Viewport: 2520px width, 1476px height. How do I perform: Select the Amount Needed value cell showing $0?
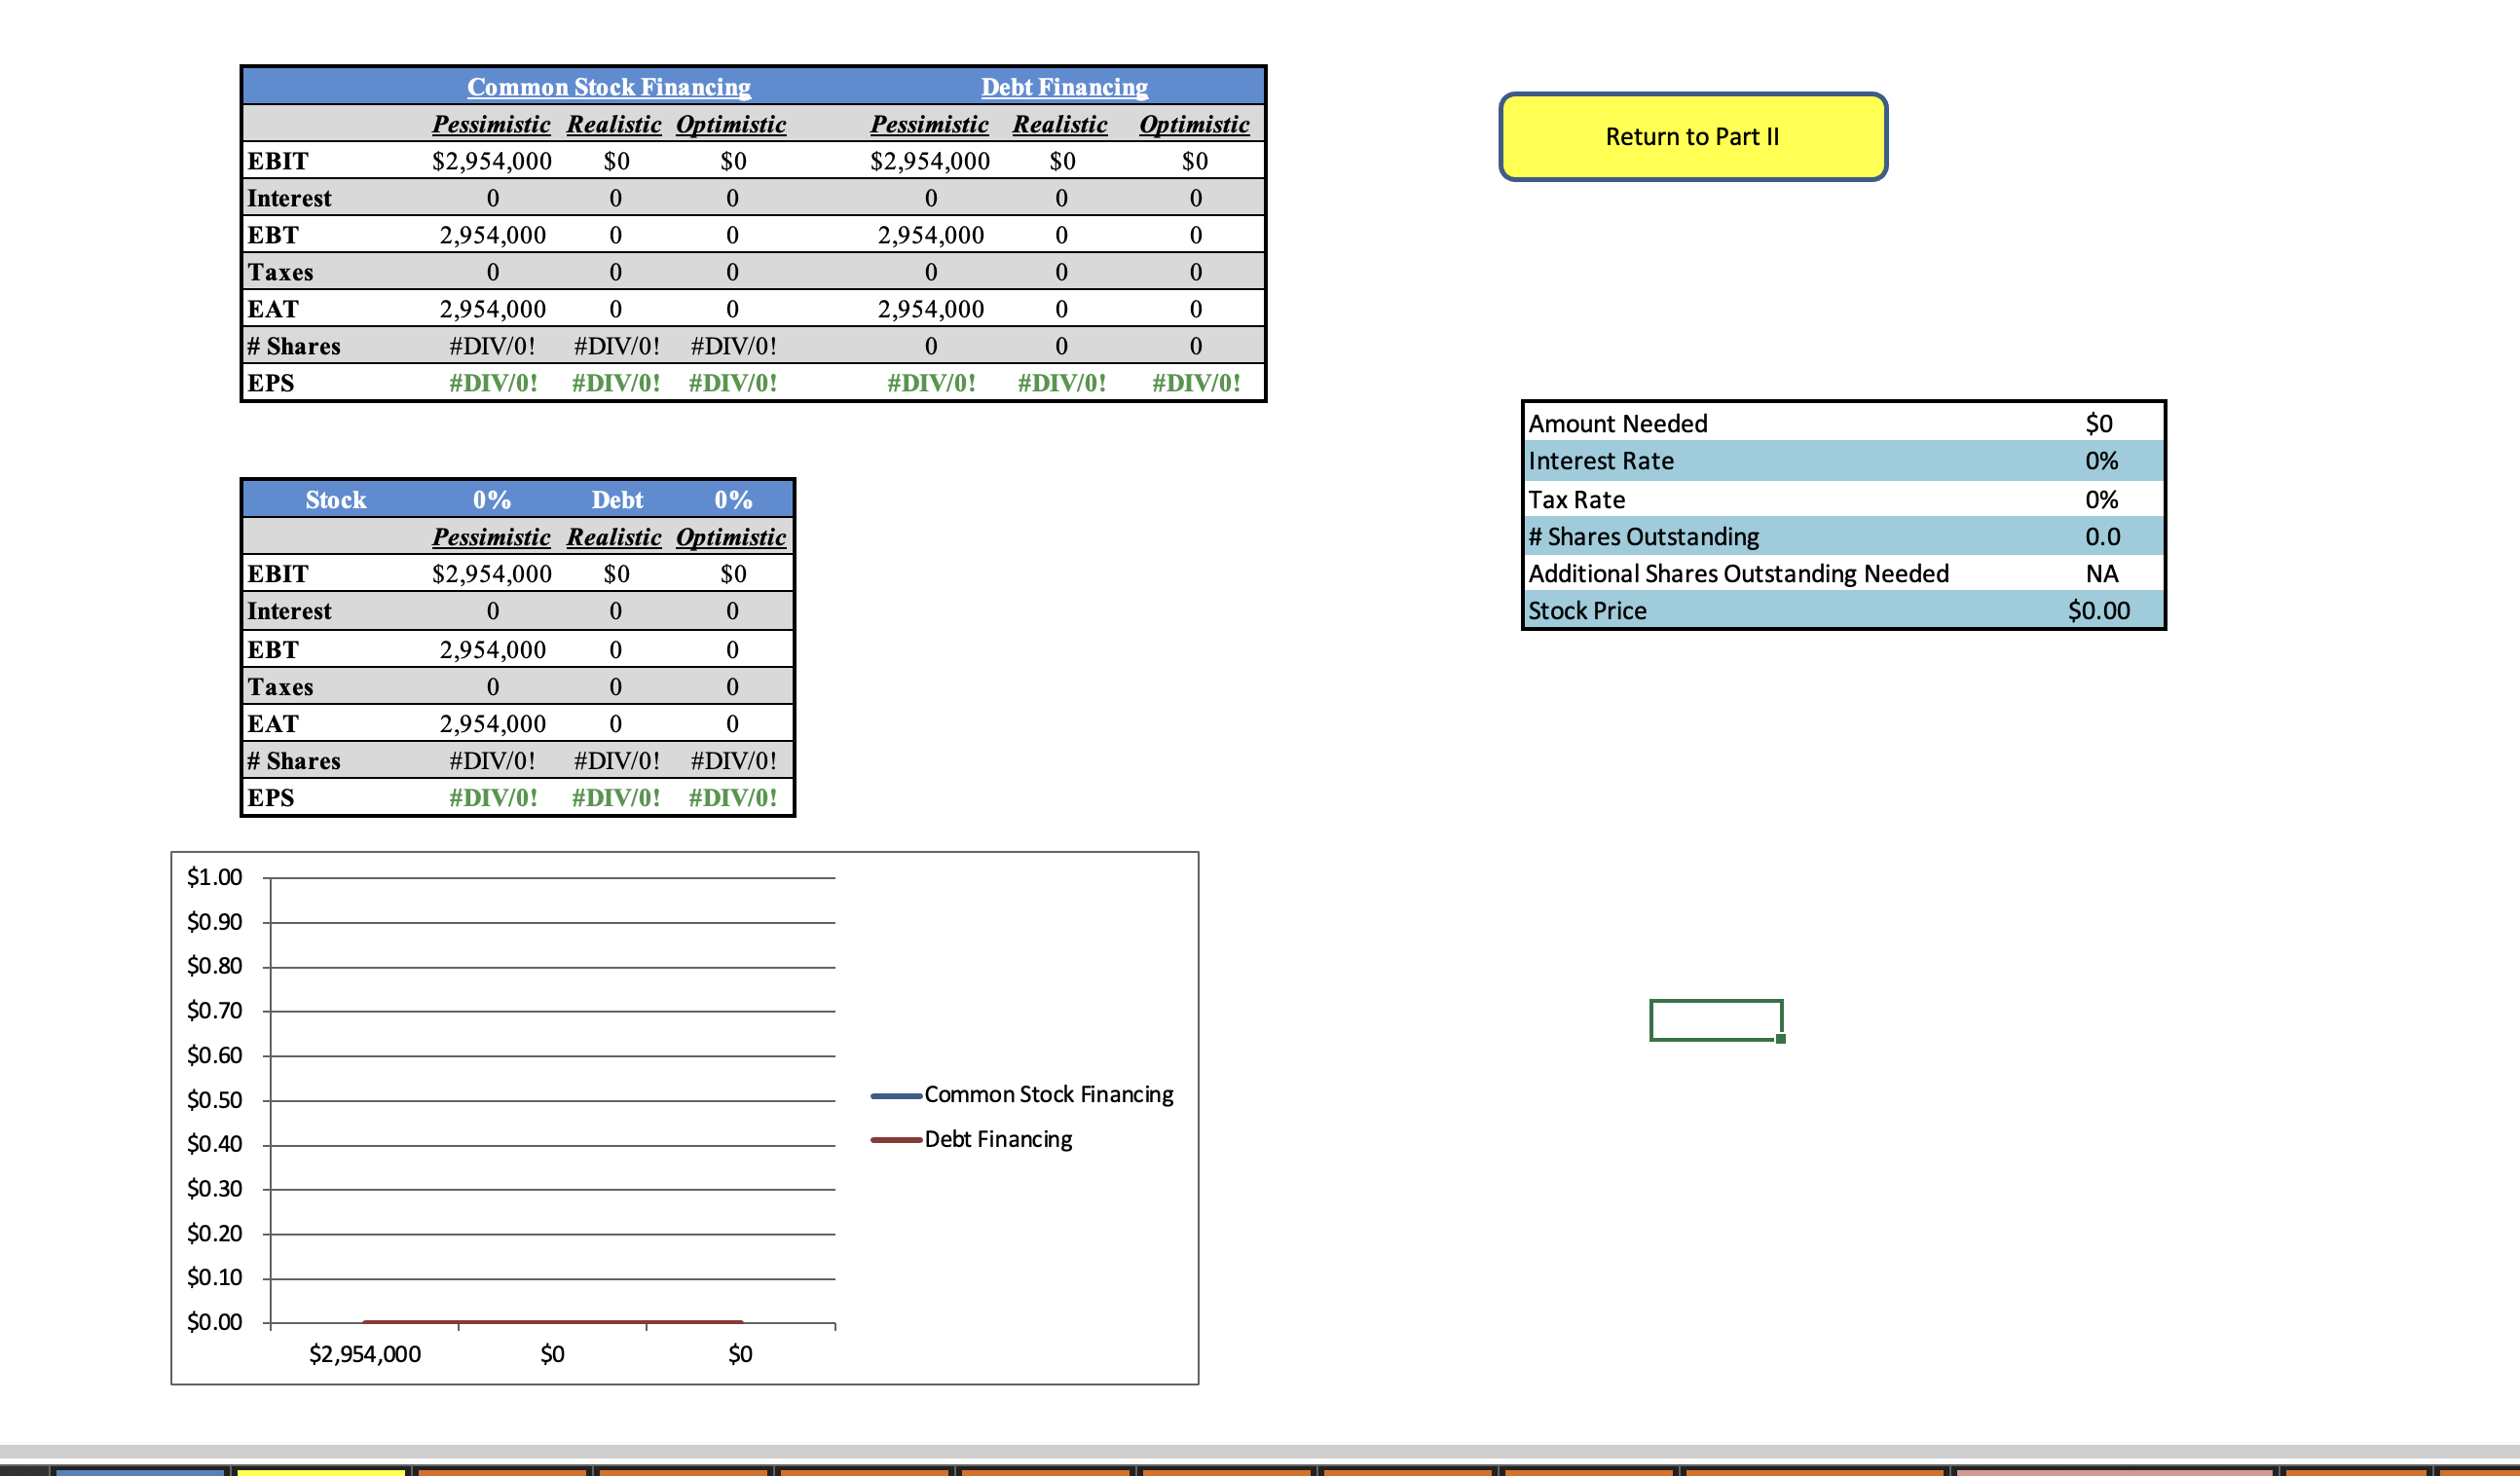tap(2099, 423)
